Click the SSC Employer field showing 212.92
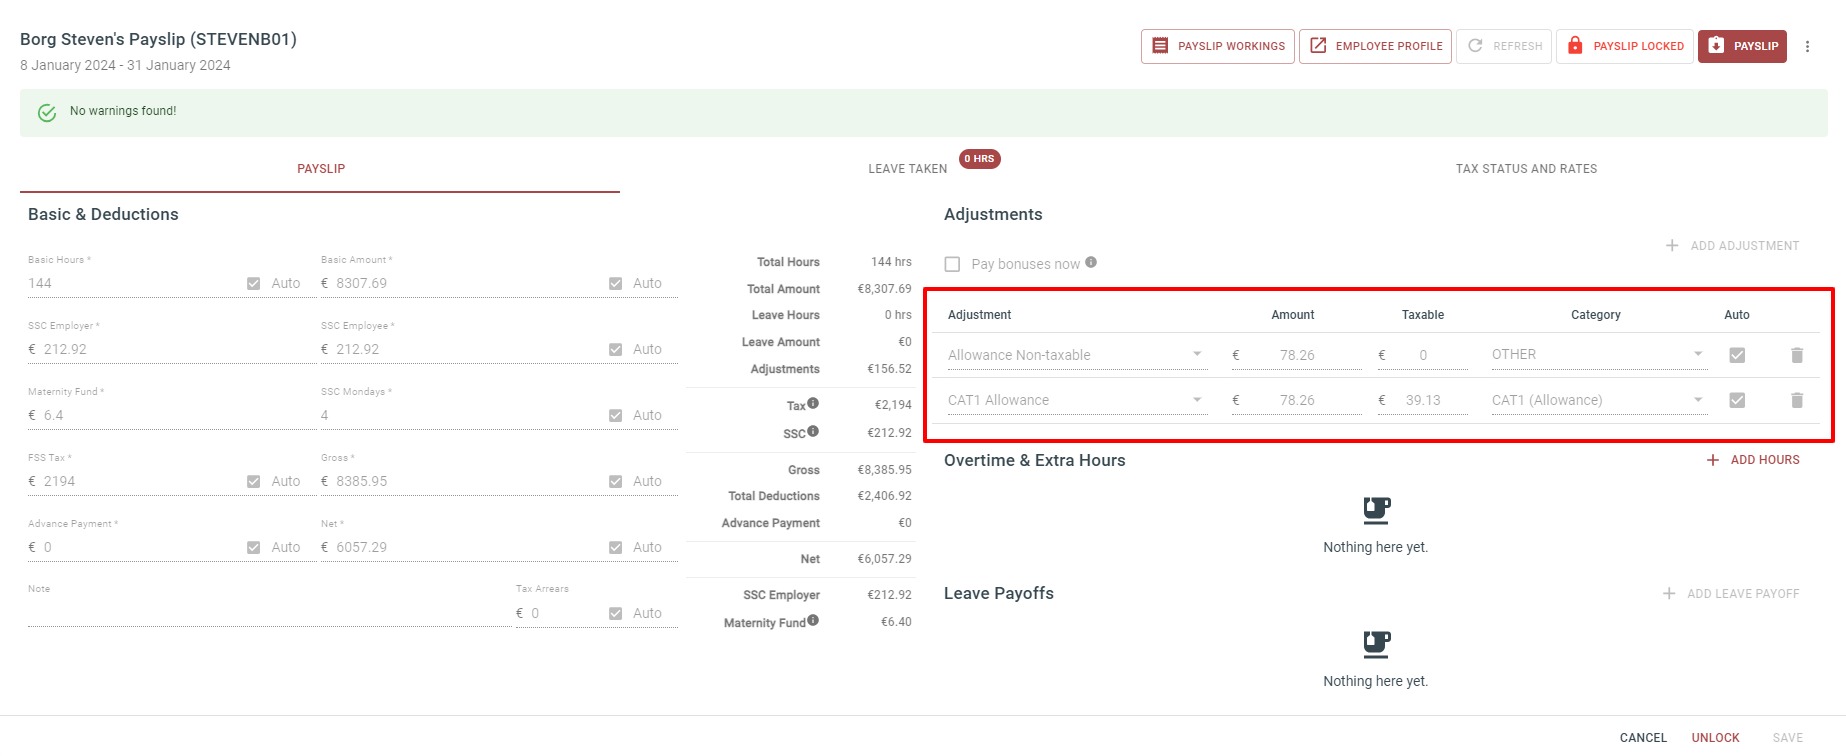1846x756 pixels. tap(170, 350)
